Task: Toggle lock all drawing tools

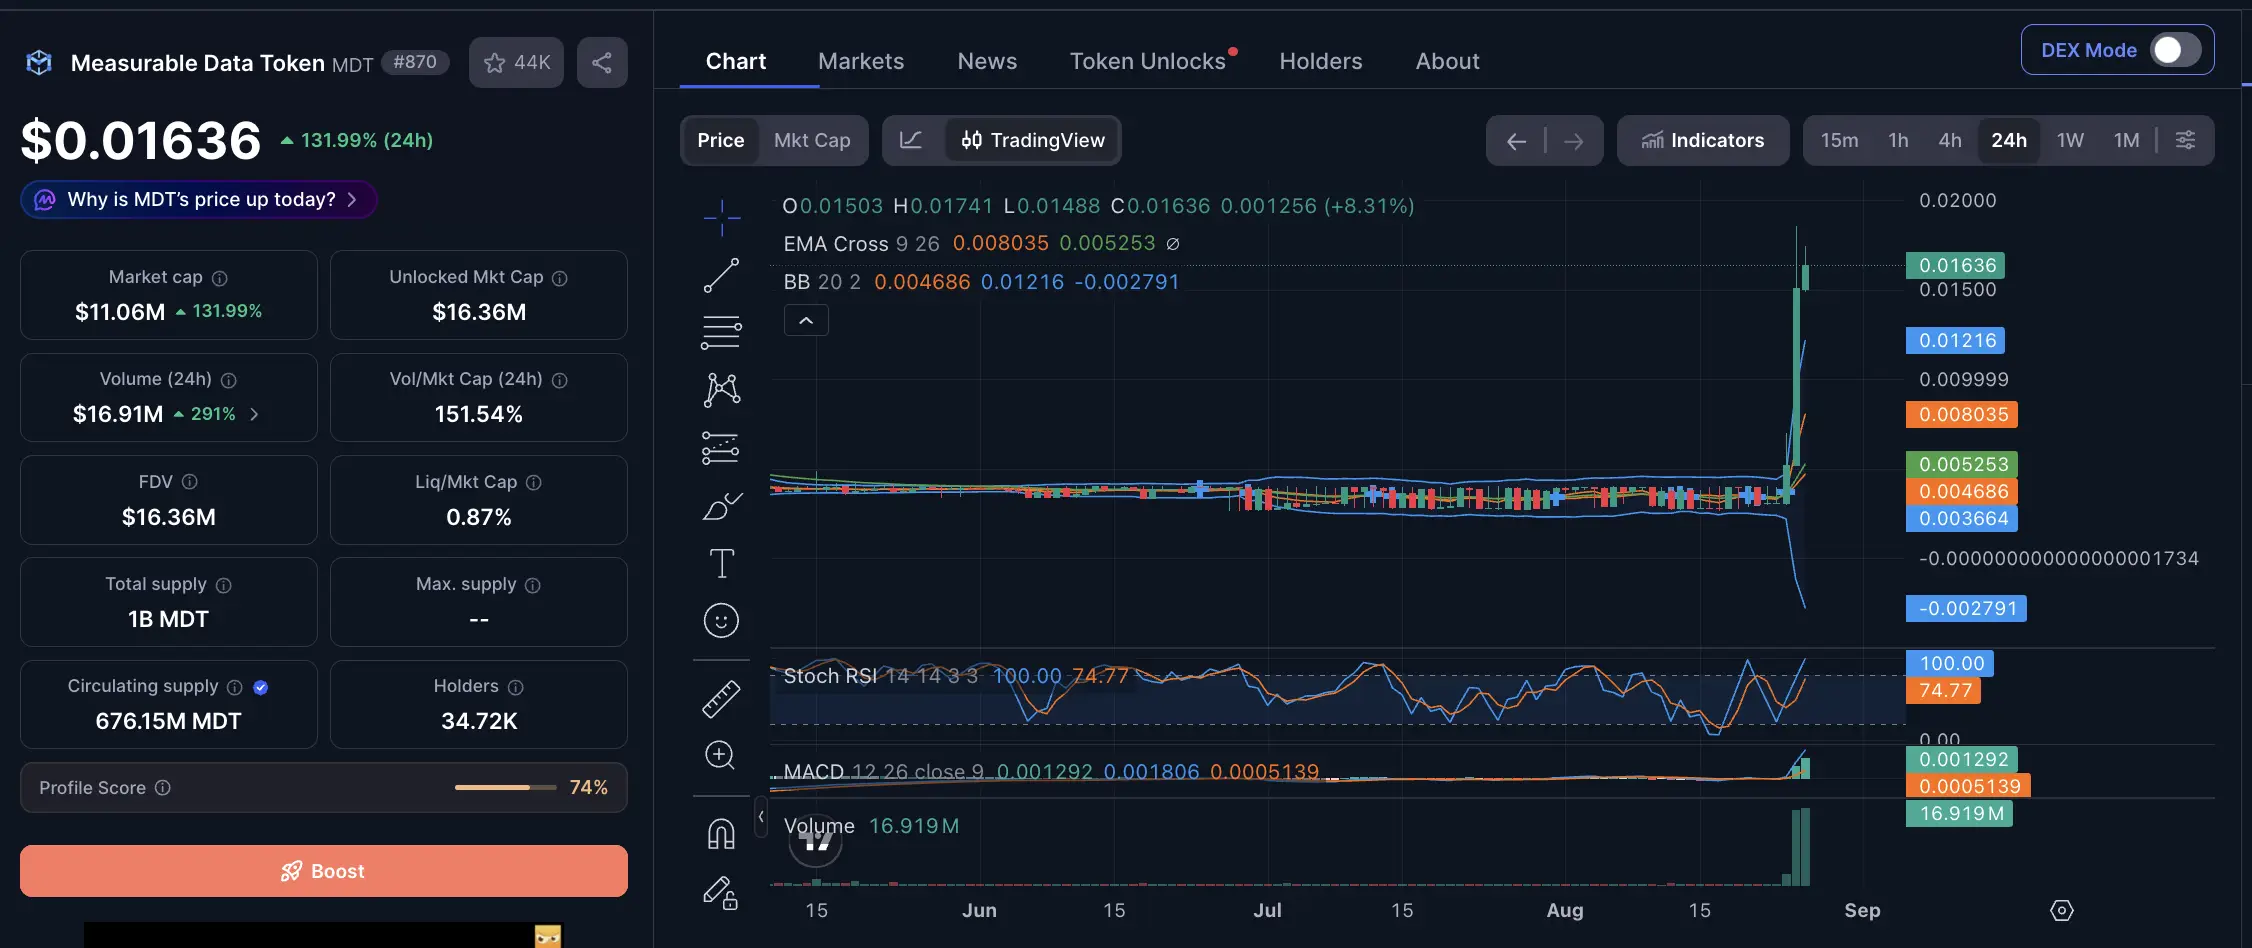Action: [721, 891]
